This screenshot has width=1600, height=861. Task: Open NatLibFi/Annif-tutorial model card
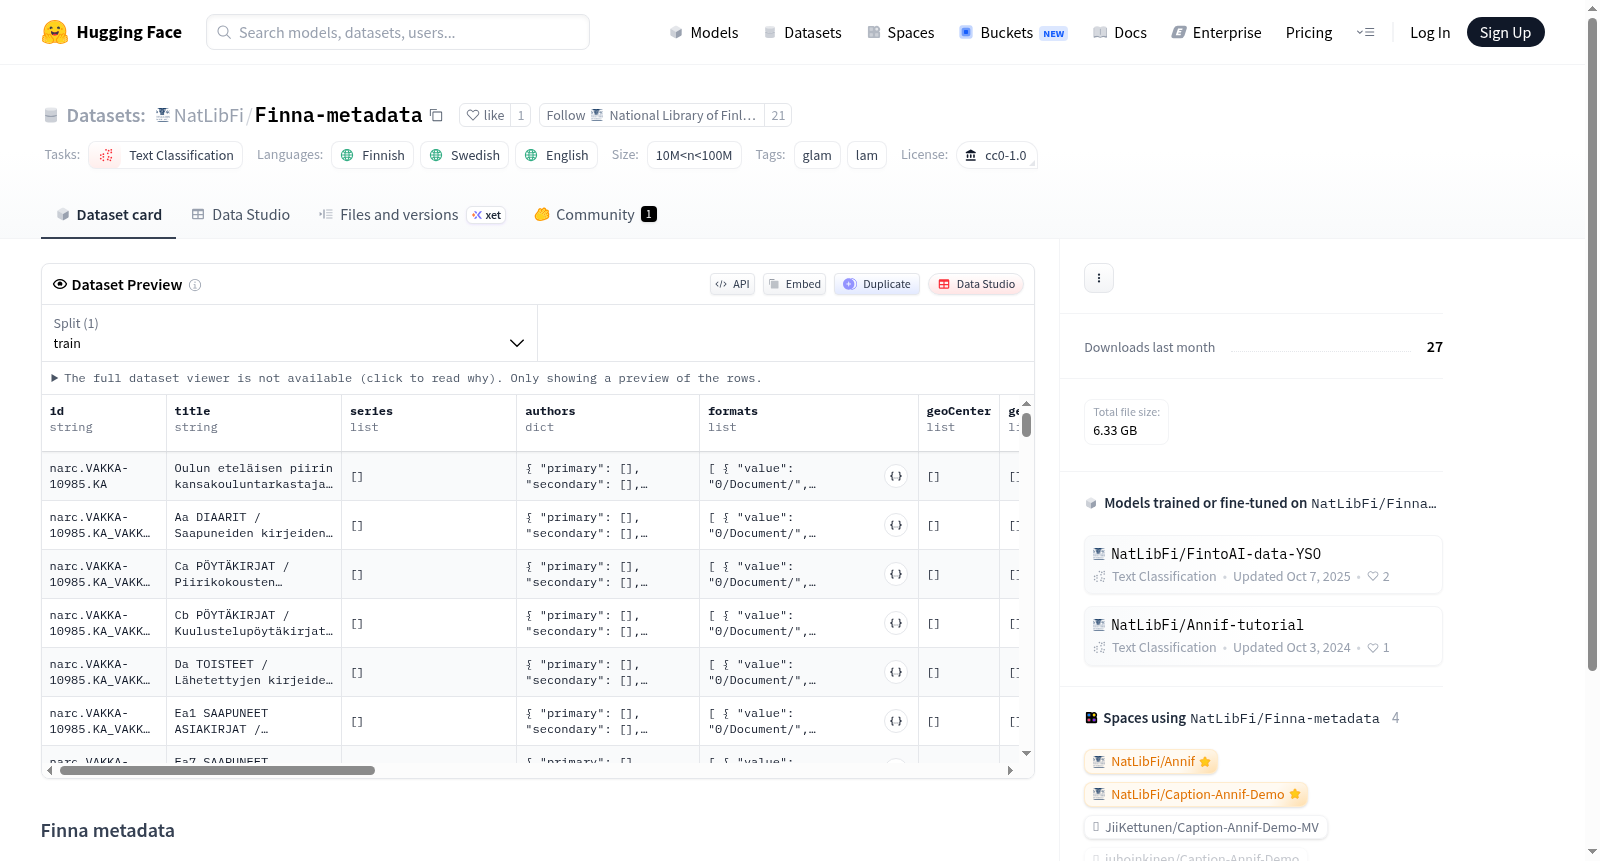(1263, 635)
